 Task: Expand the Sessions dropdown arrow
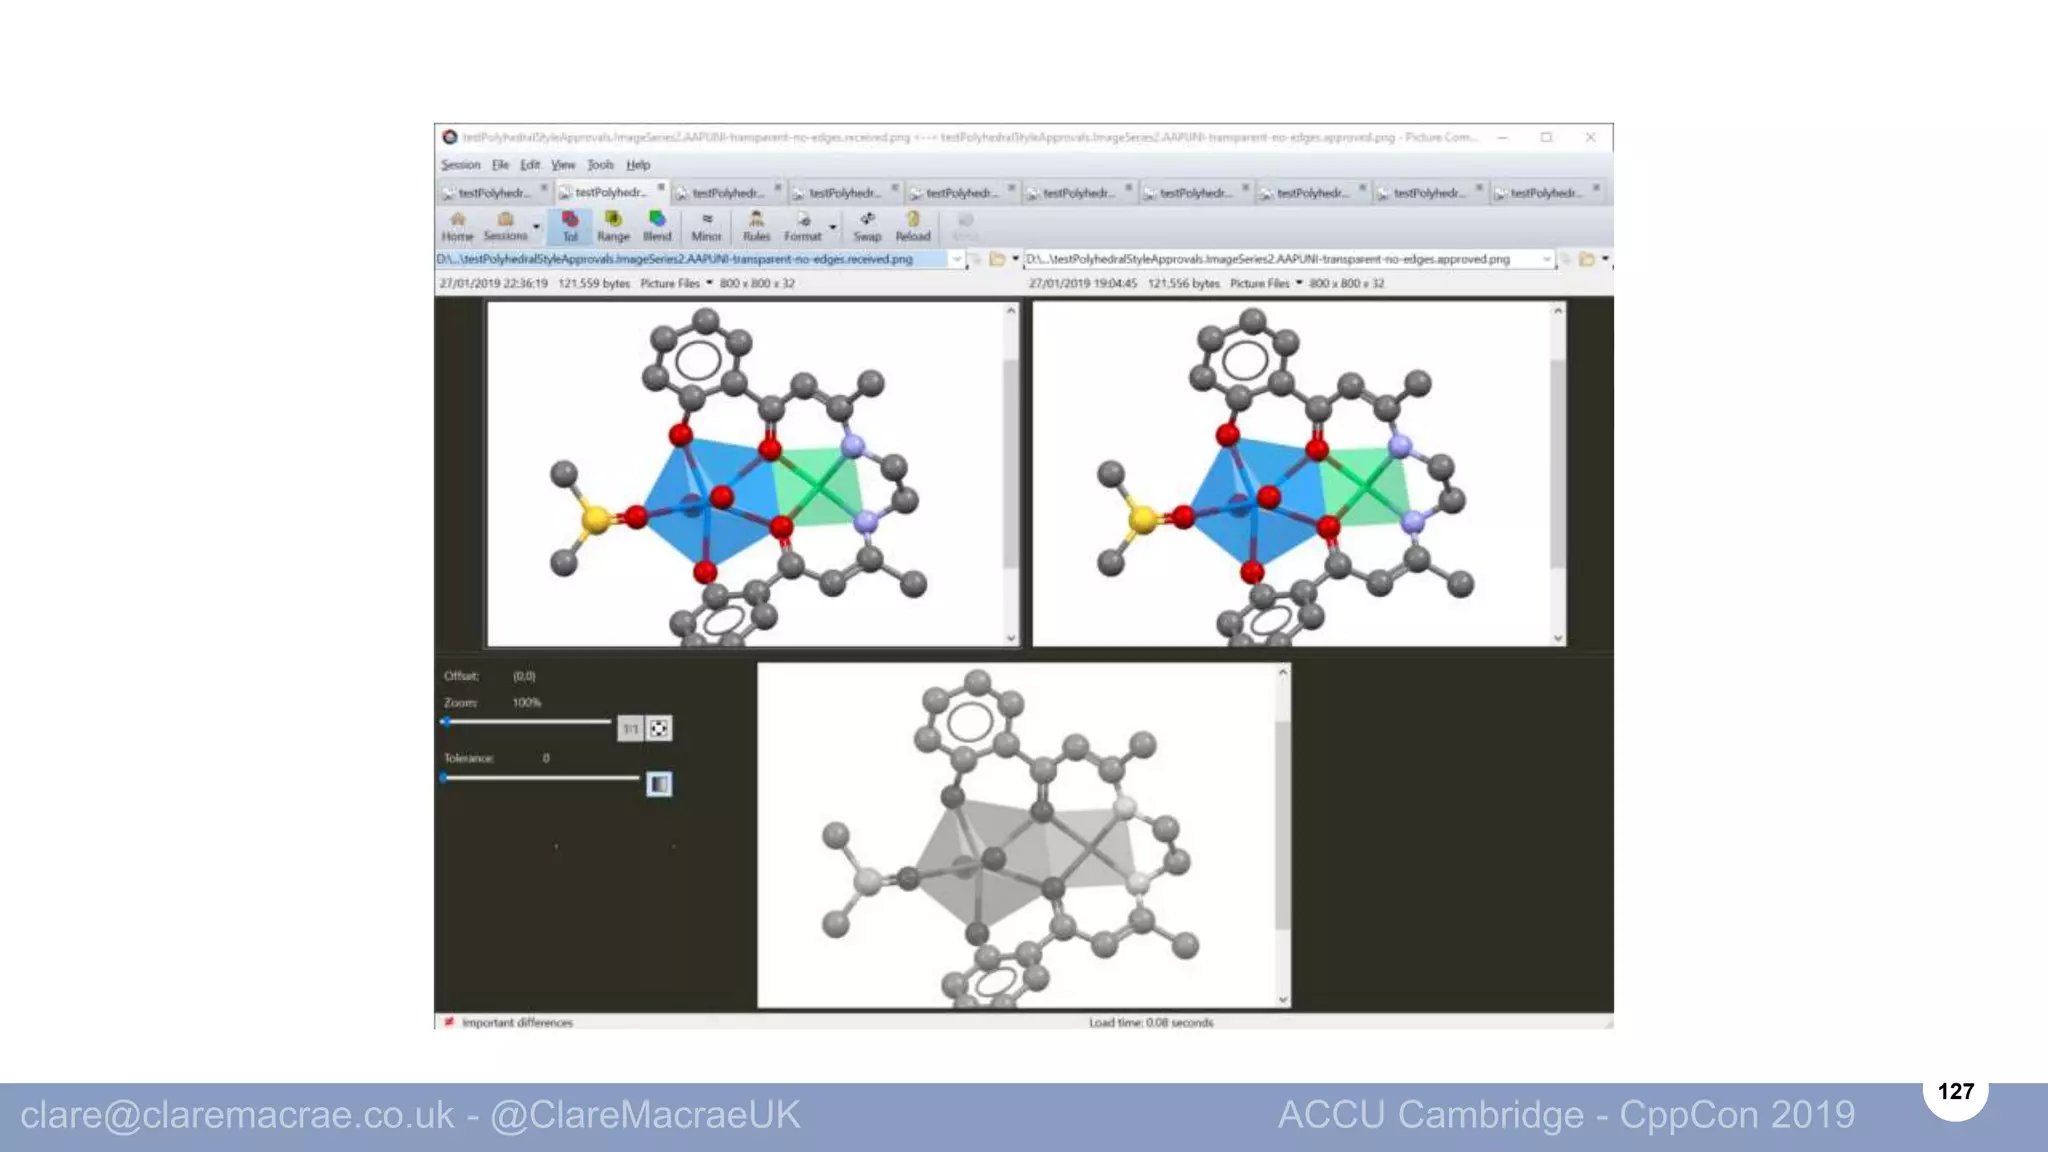coord(537,228)
